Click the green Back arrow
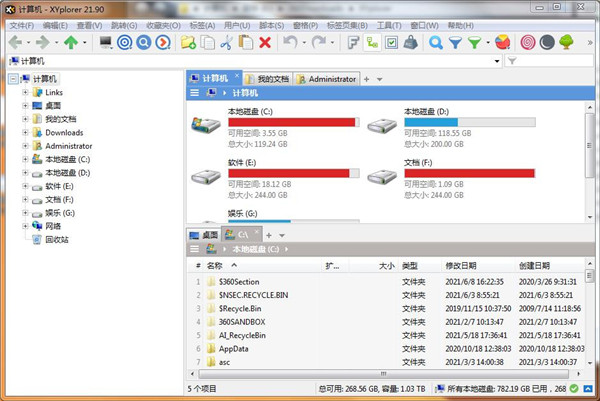The image size is (600, 401). [15, 42]
